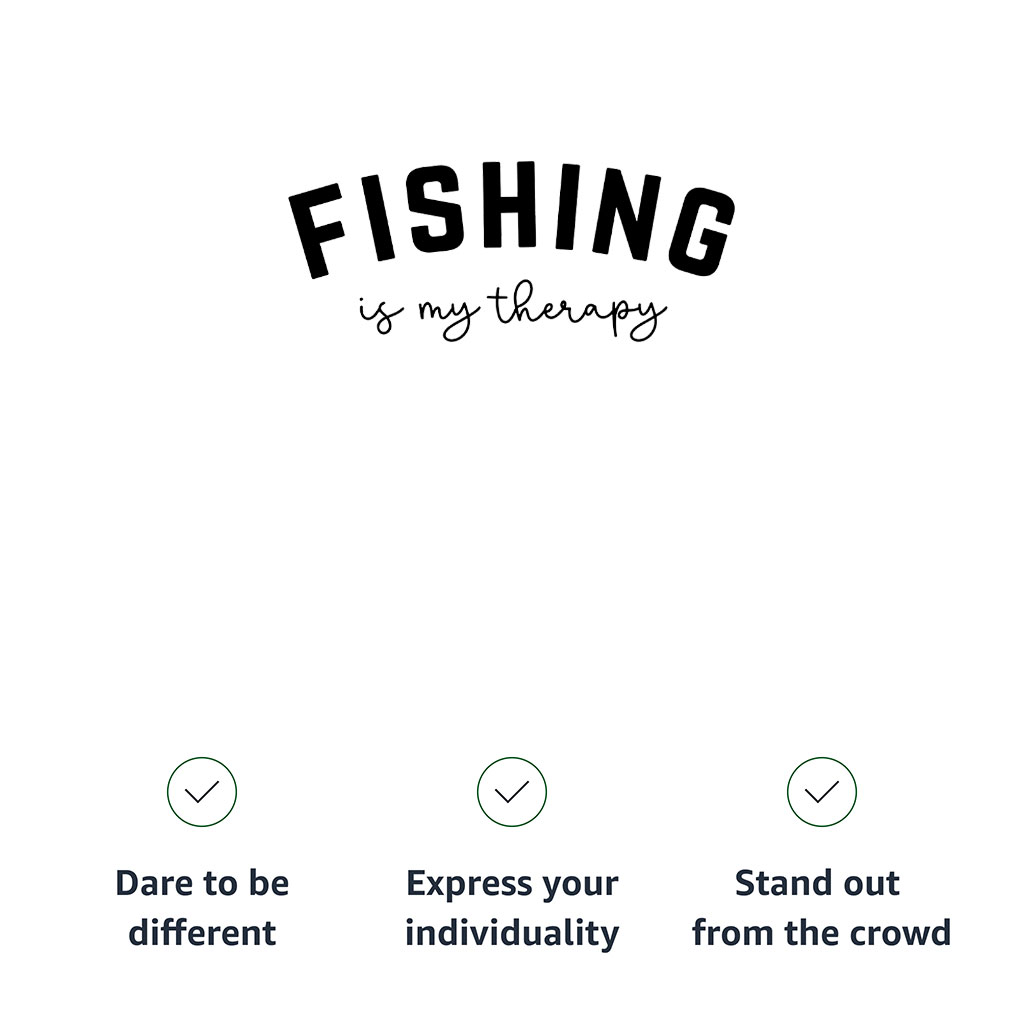Click the word "out" in the right label
1024x1024 pixels.
[872, 884]
